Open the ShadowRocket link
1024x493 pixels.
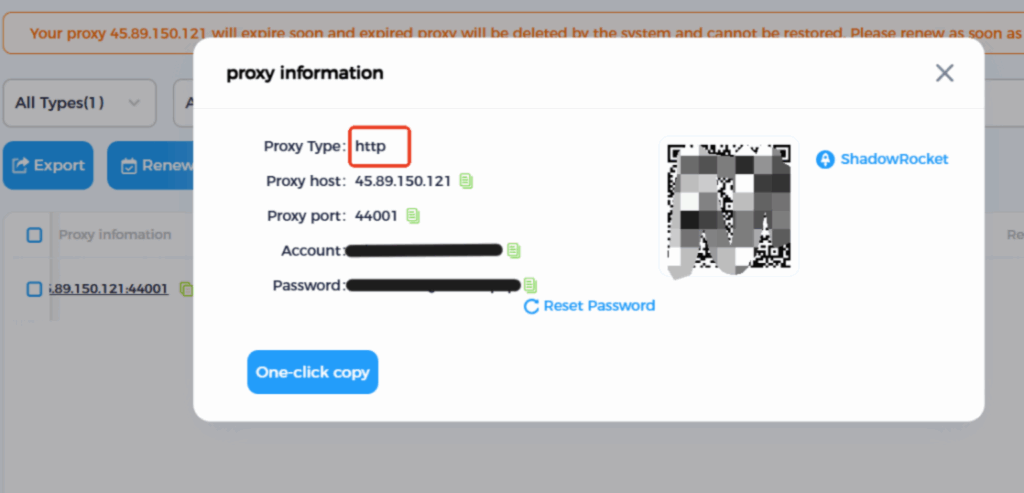tap(894, 159)
